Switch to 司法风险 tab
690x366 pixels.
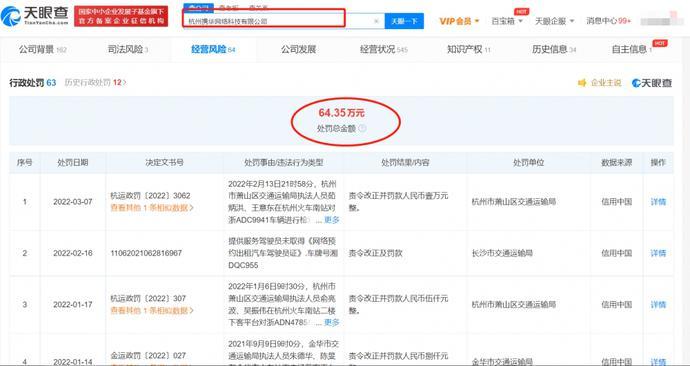coord(128,50)
